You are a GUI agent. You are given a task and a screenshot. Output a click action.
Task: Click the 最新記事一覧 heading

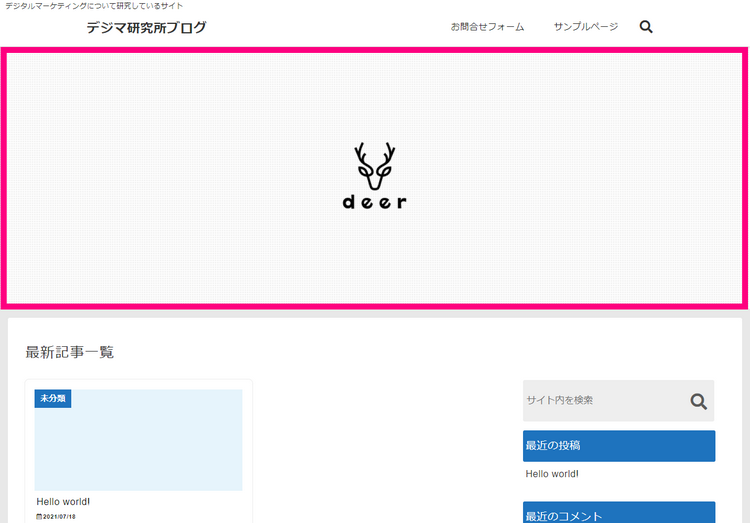click(x=69, y=352)
